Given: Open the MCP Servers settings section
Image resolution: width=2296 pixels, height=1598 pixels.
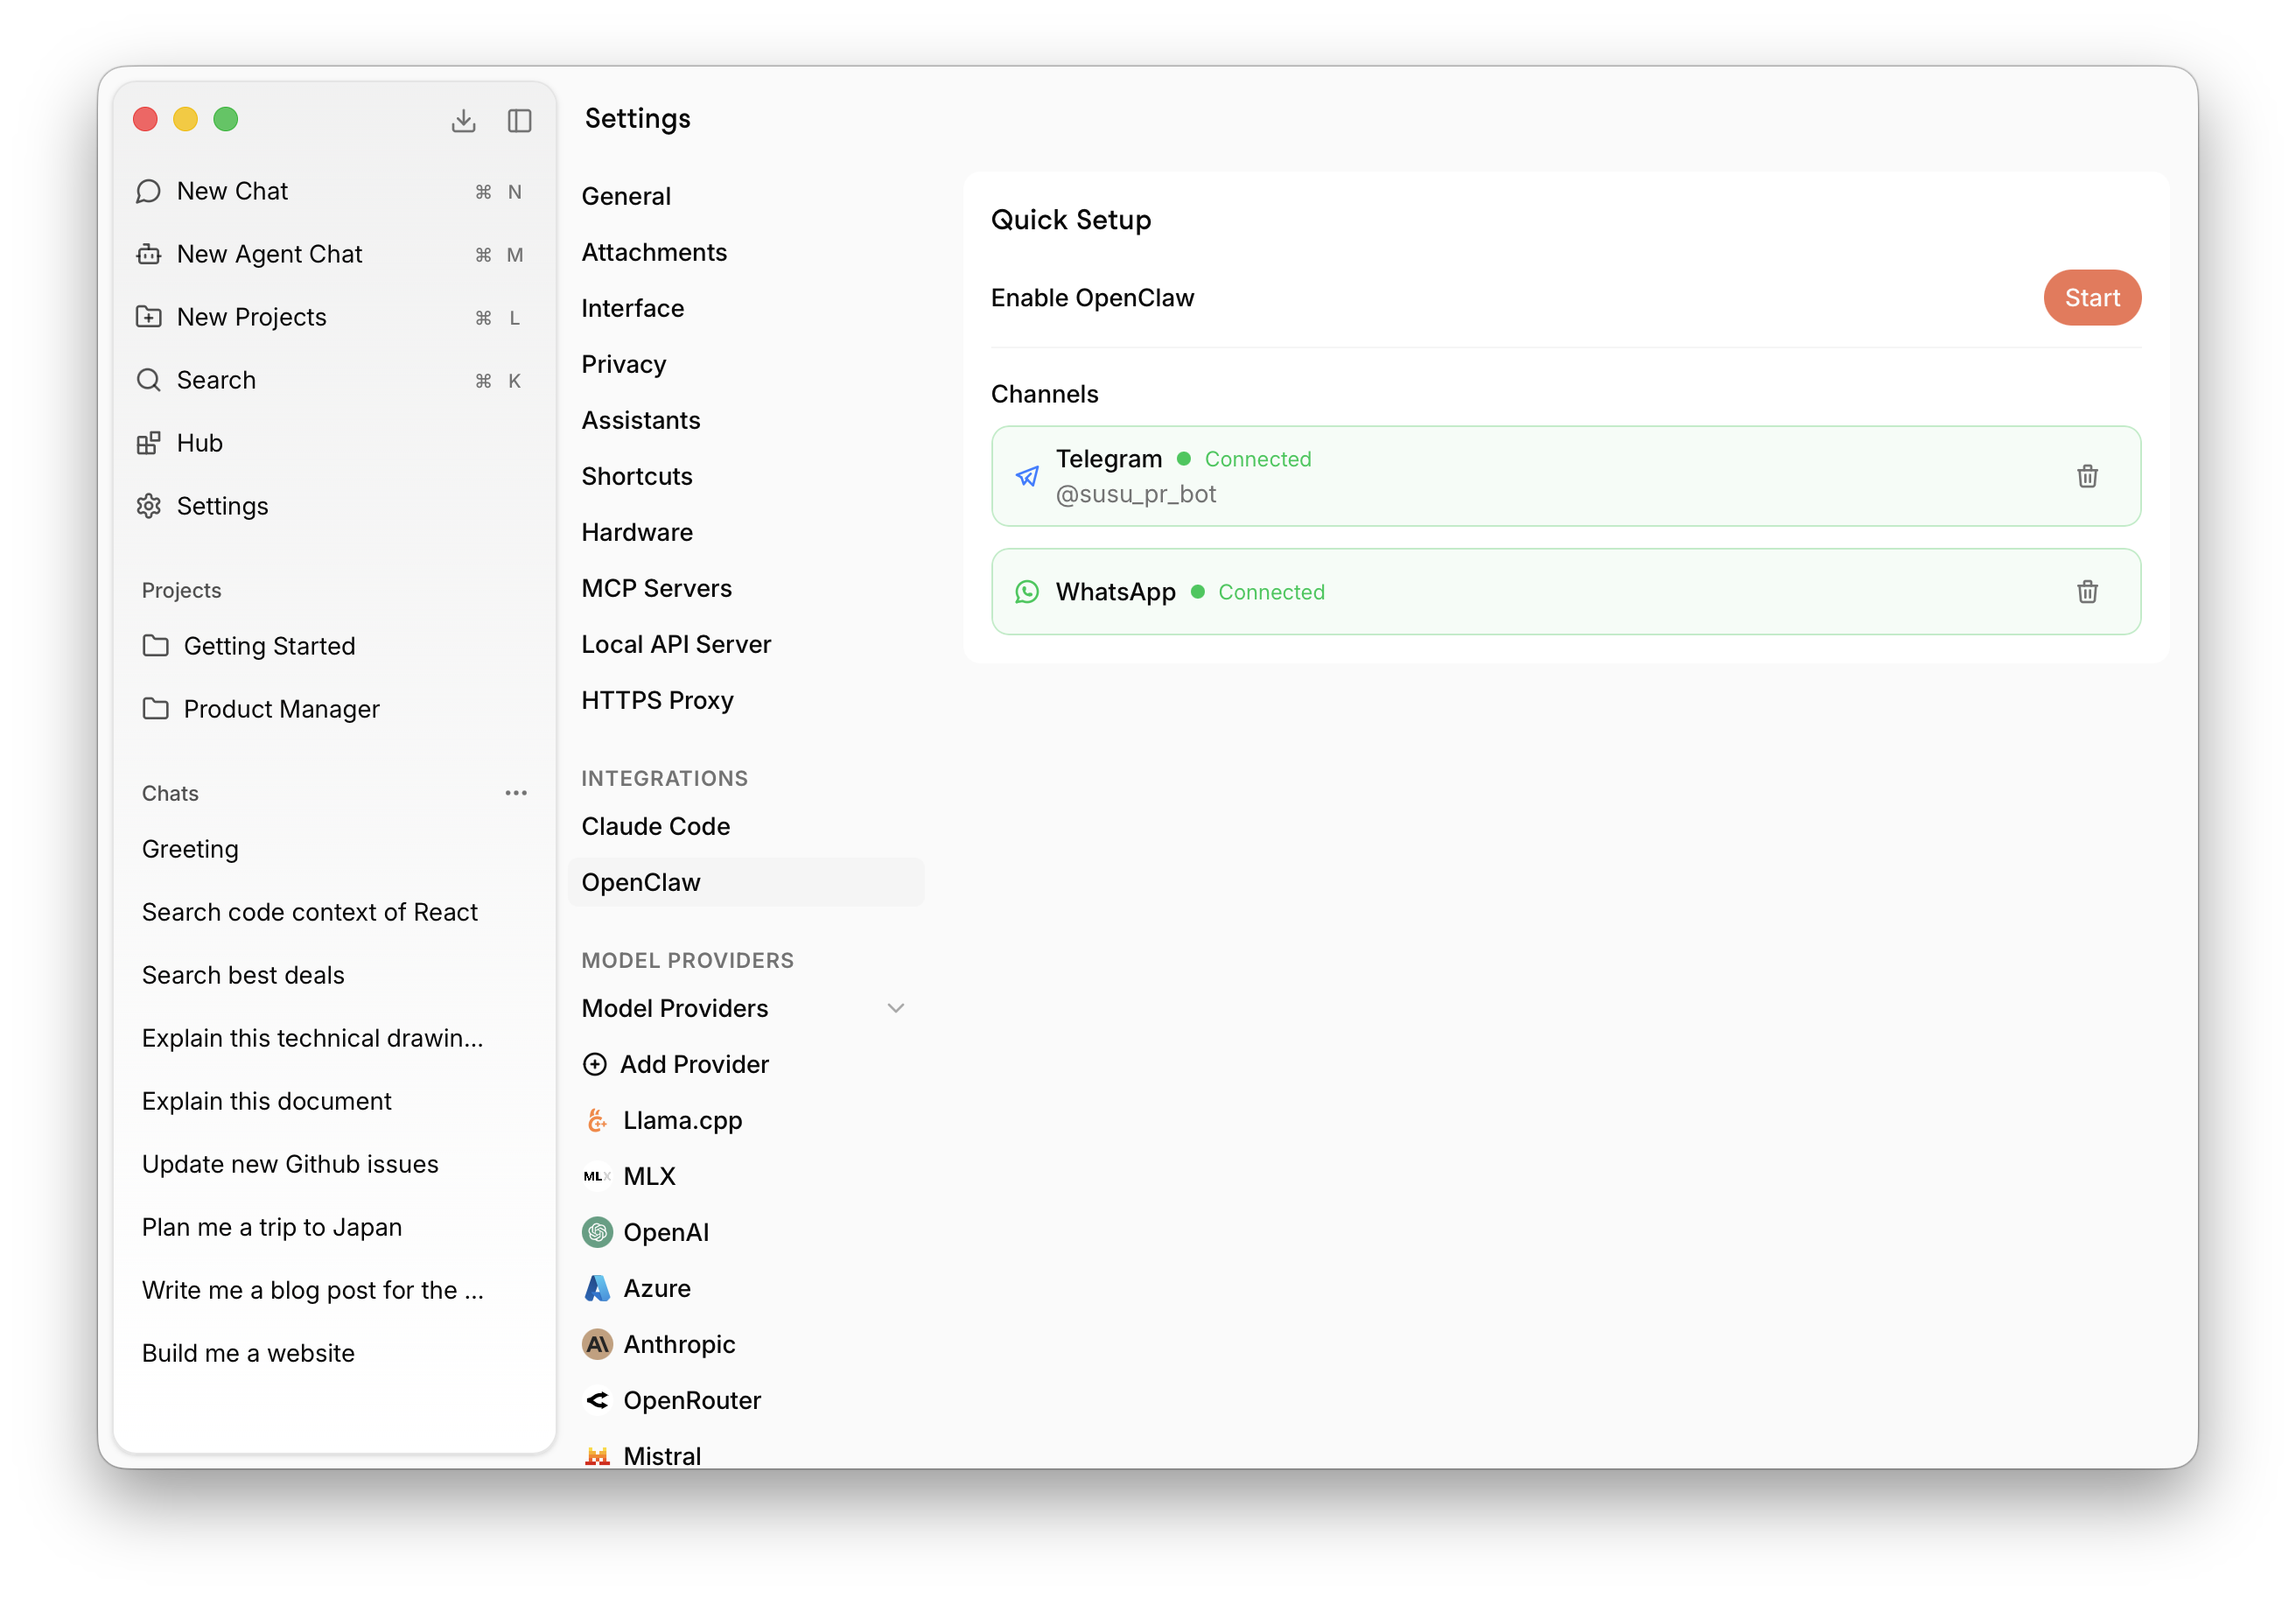Looking at the screenshot, I should [656, 588].
